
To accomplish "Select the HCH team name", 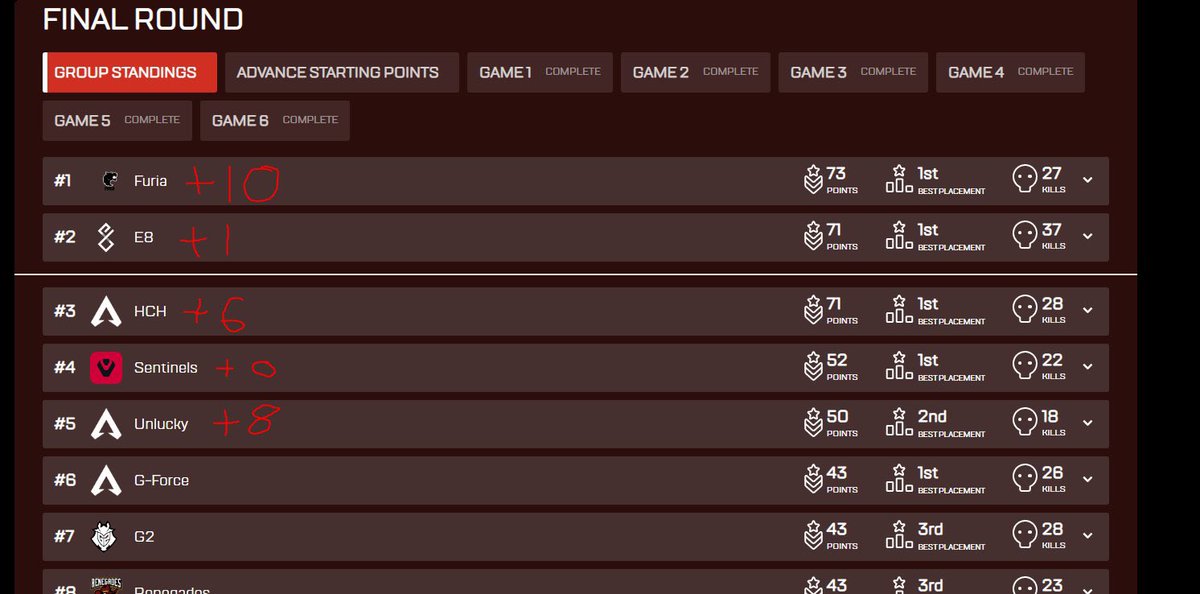I will 150,311.
